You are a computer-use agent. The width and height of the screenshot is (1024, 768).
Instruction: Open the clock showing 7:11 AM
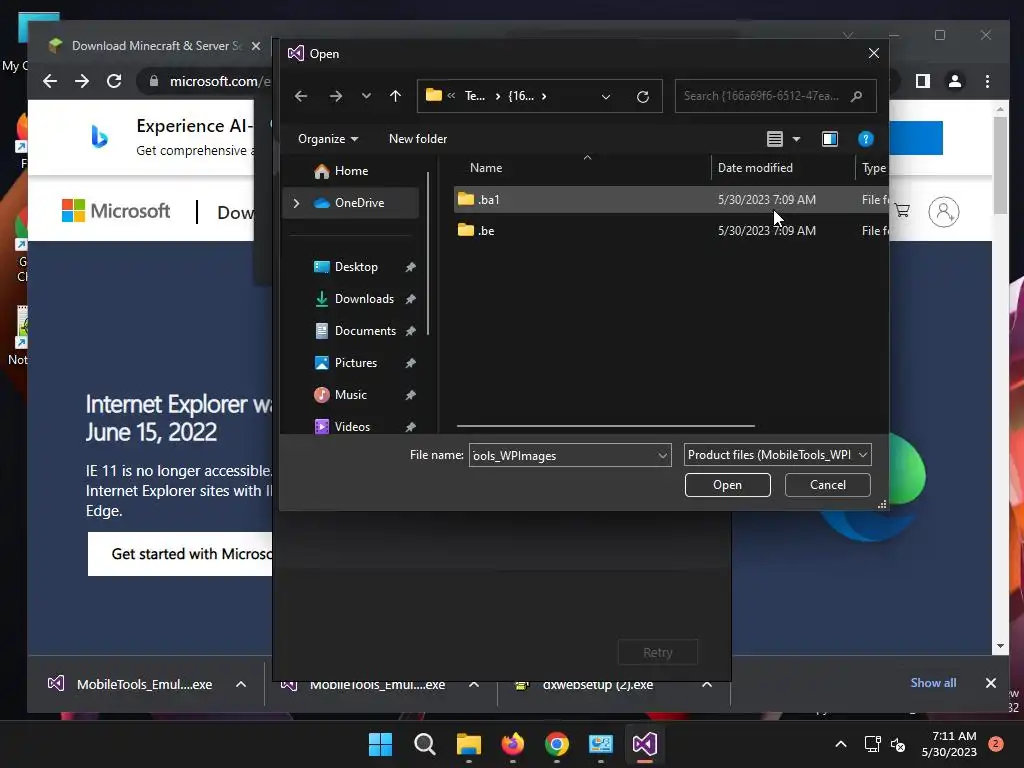pos(950,744)
